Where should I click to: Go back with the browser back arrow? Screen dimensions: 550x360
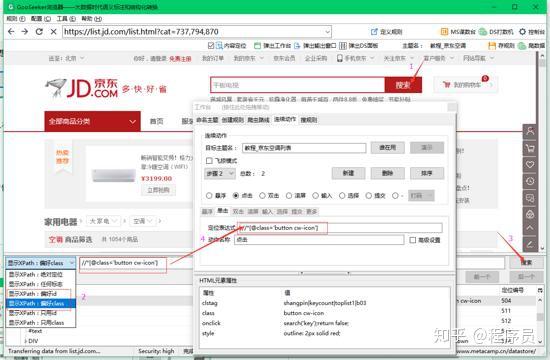11,32
